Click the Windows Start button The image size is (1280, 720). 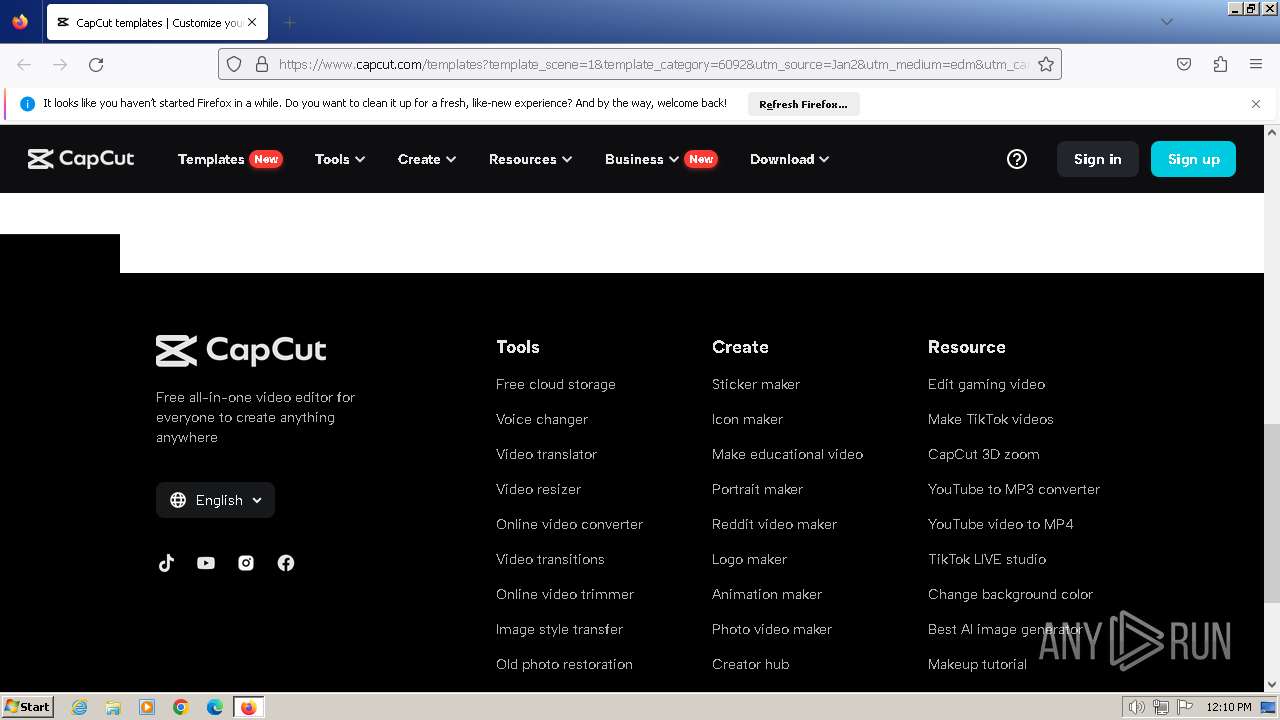28,707
